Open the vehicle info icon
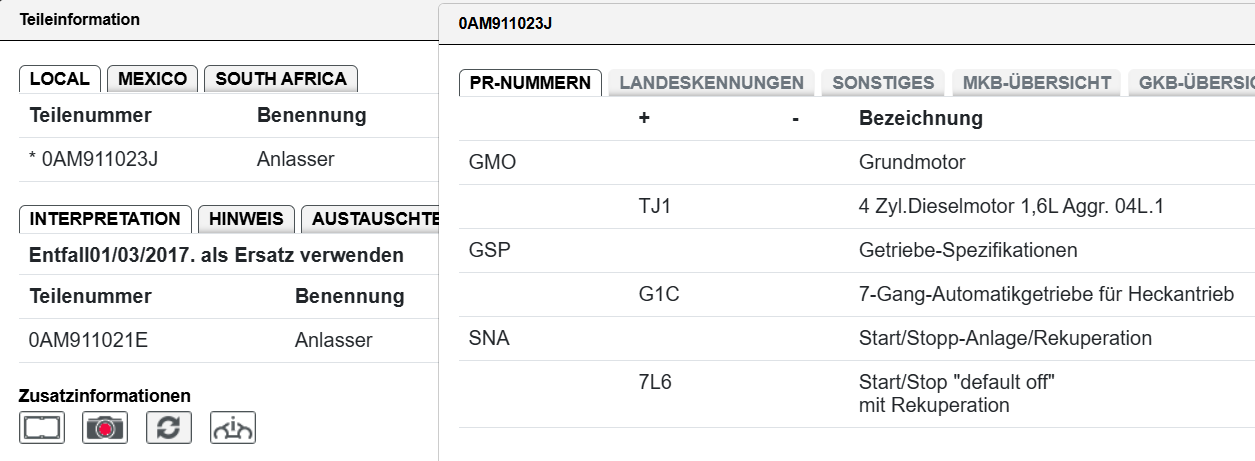 (x=233, y=428)
